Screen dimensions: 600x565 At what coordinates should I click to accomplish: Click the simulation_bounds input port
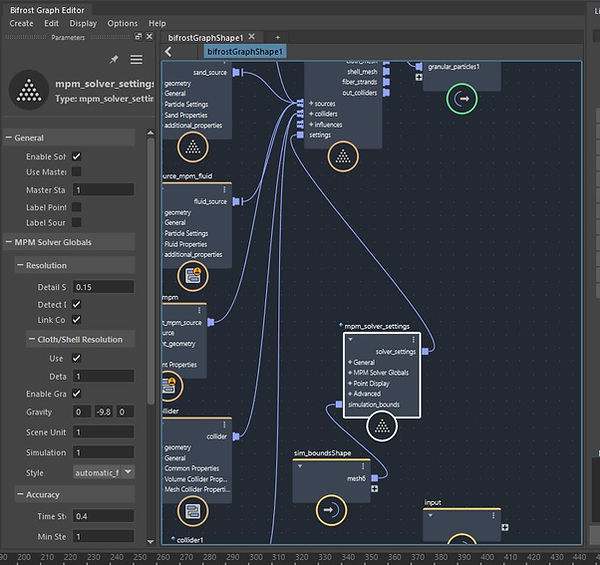pos(339,404)
